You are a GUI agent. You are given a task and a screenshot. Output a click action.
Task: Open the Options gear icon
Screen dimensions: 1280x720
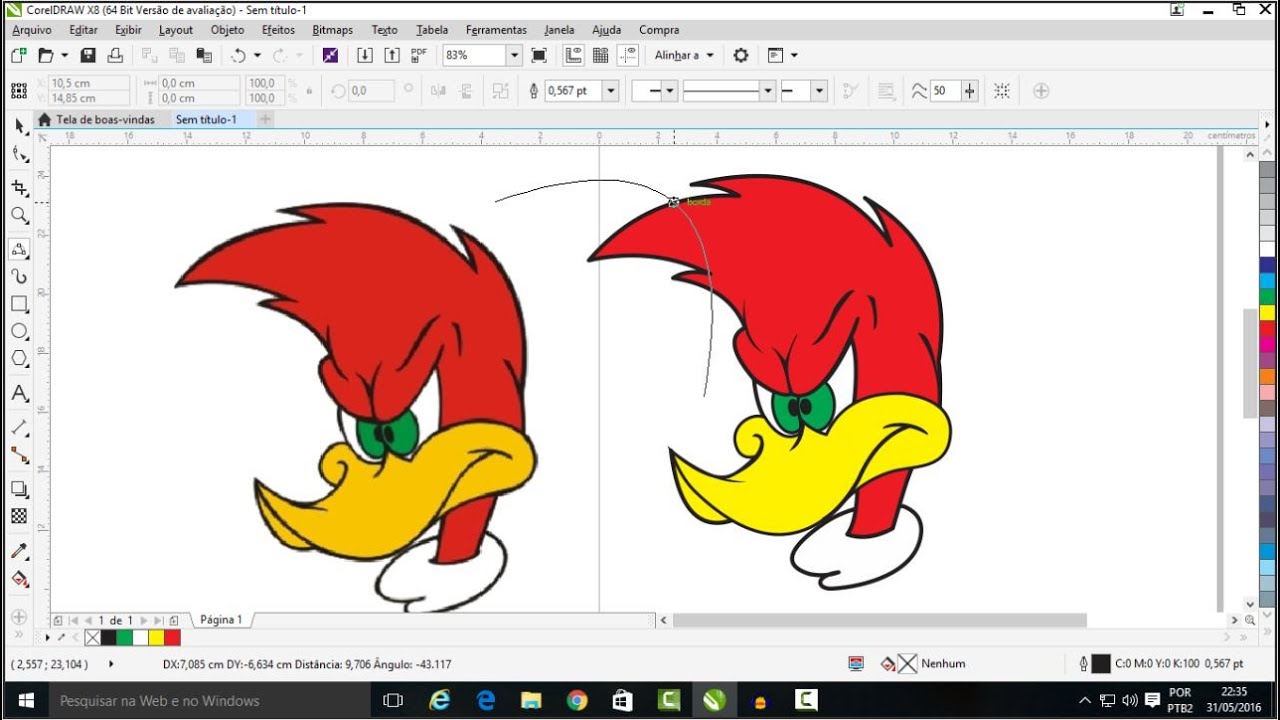click(x=741, y=56)
